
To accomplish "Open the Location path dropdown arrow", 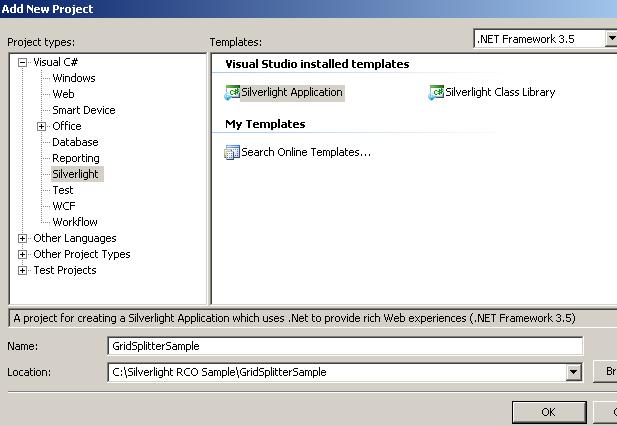I will coord(574,372).
